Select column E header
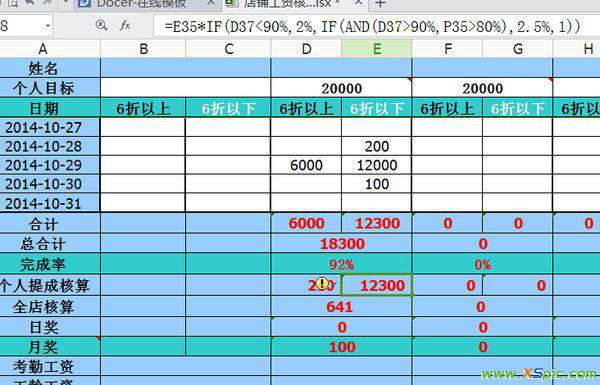This screenshot has width=600, height=385. 377,49
